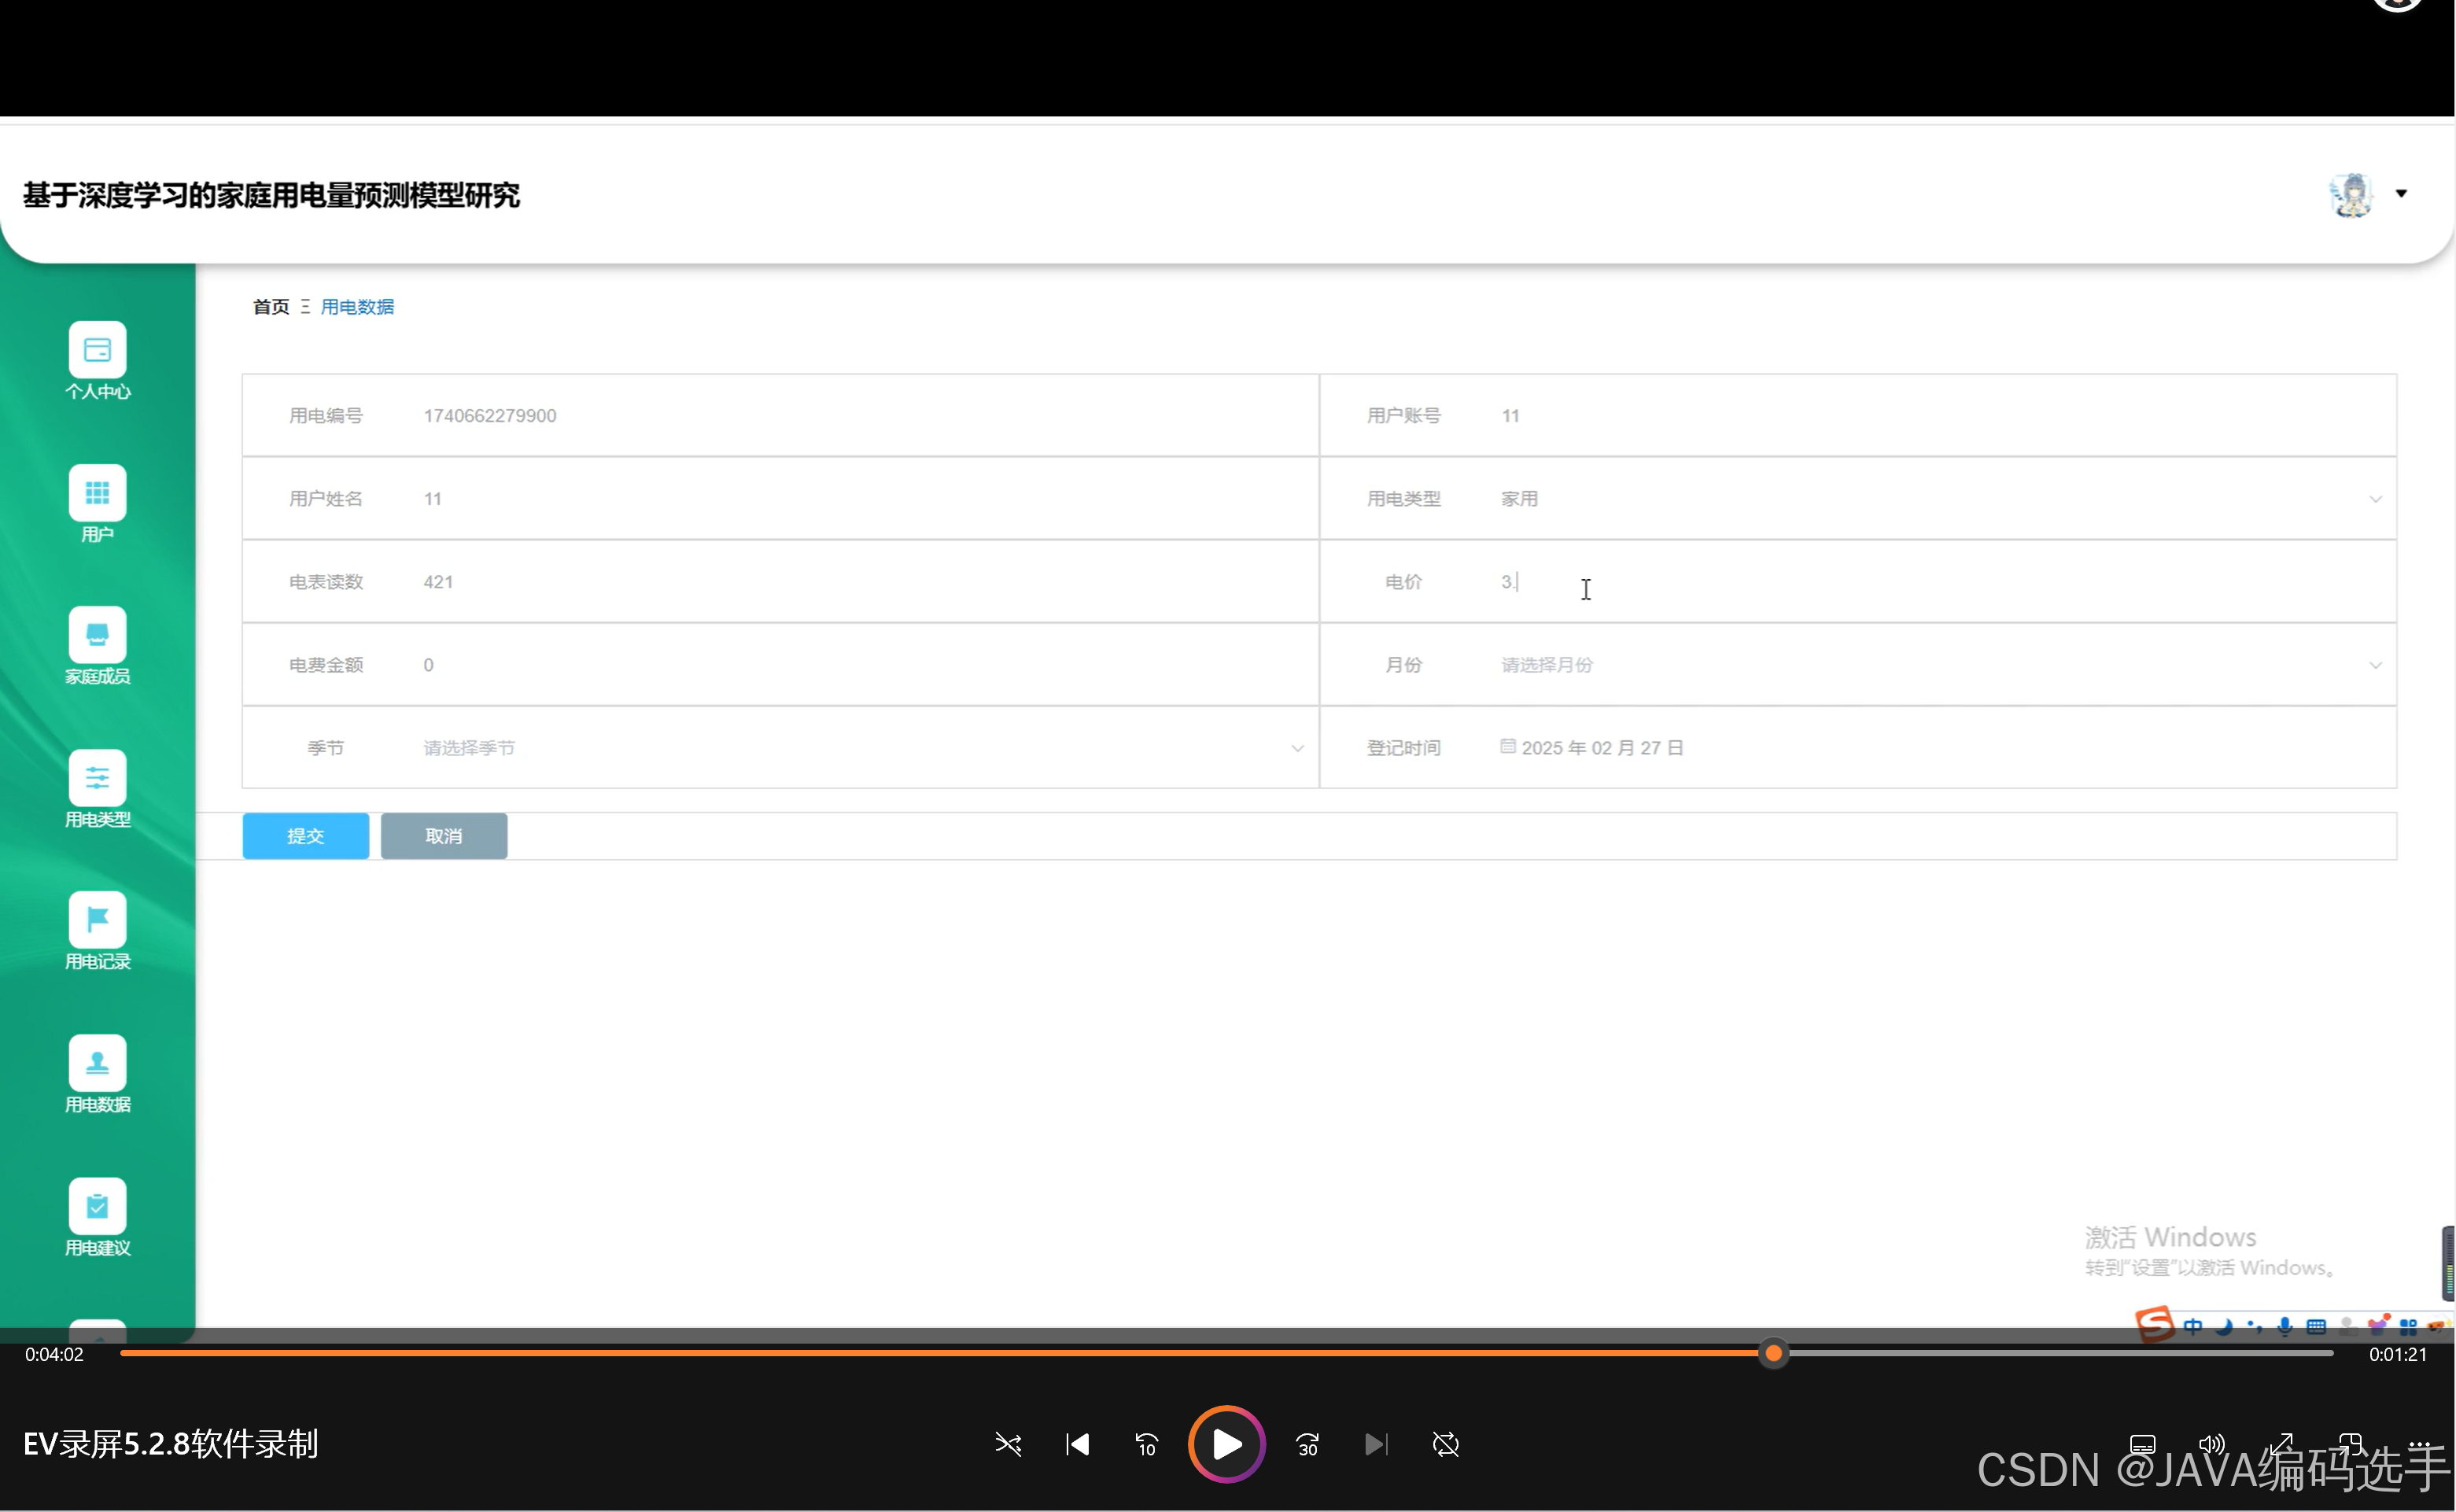The image size is (2456, 1512).
Task: Open the 家庭成员 sidebar icon
Action: (x=97, y=636)
